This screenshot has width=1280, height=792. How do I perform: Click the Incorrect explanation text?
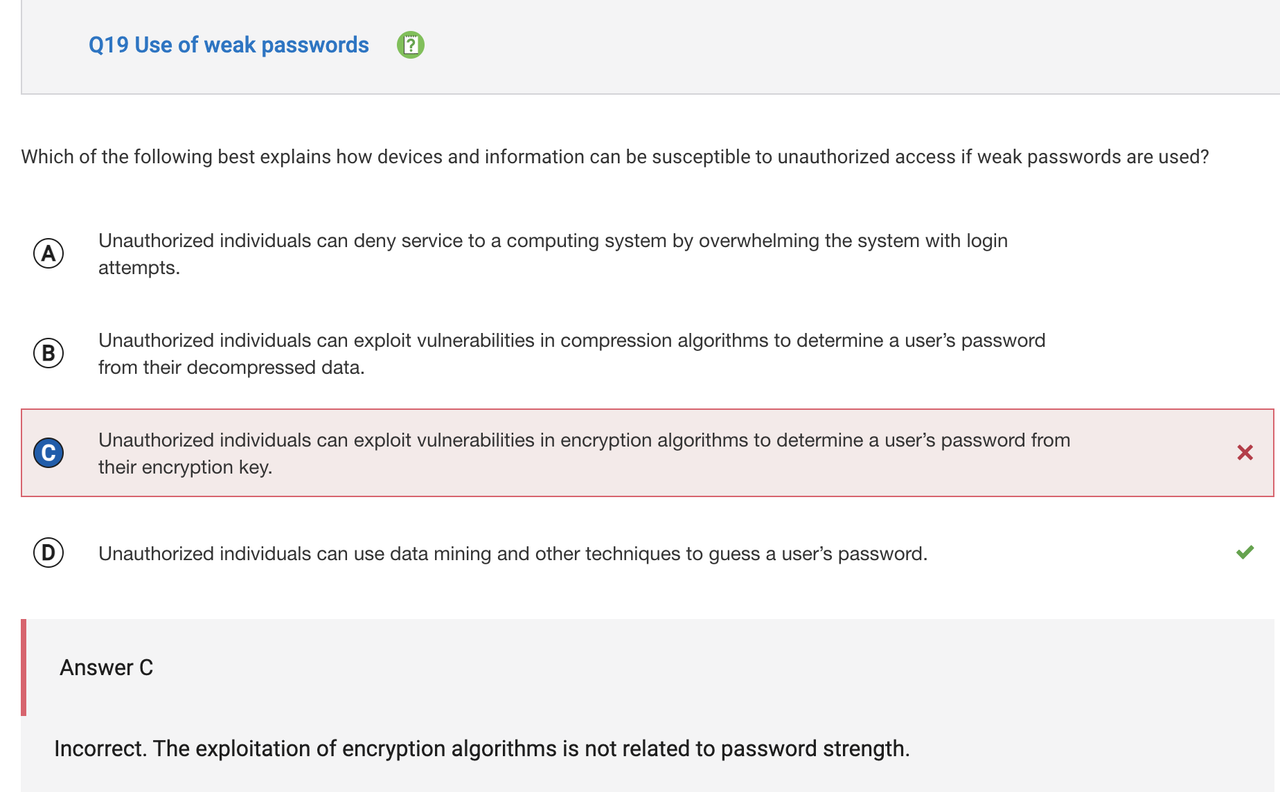coord(482,749)
